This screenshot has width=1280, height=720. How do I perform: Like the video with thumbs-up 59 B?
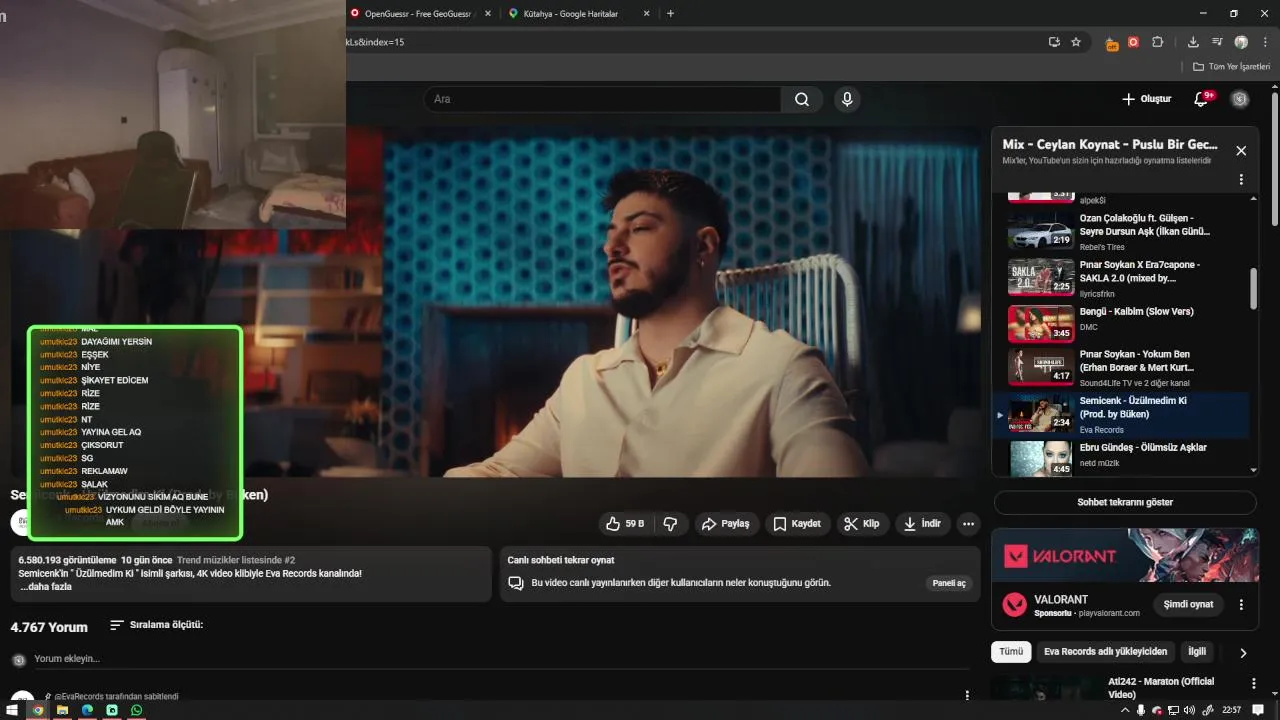(x=626, y=523)
